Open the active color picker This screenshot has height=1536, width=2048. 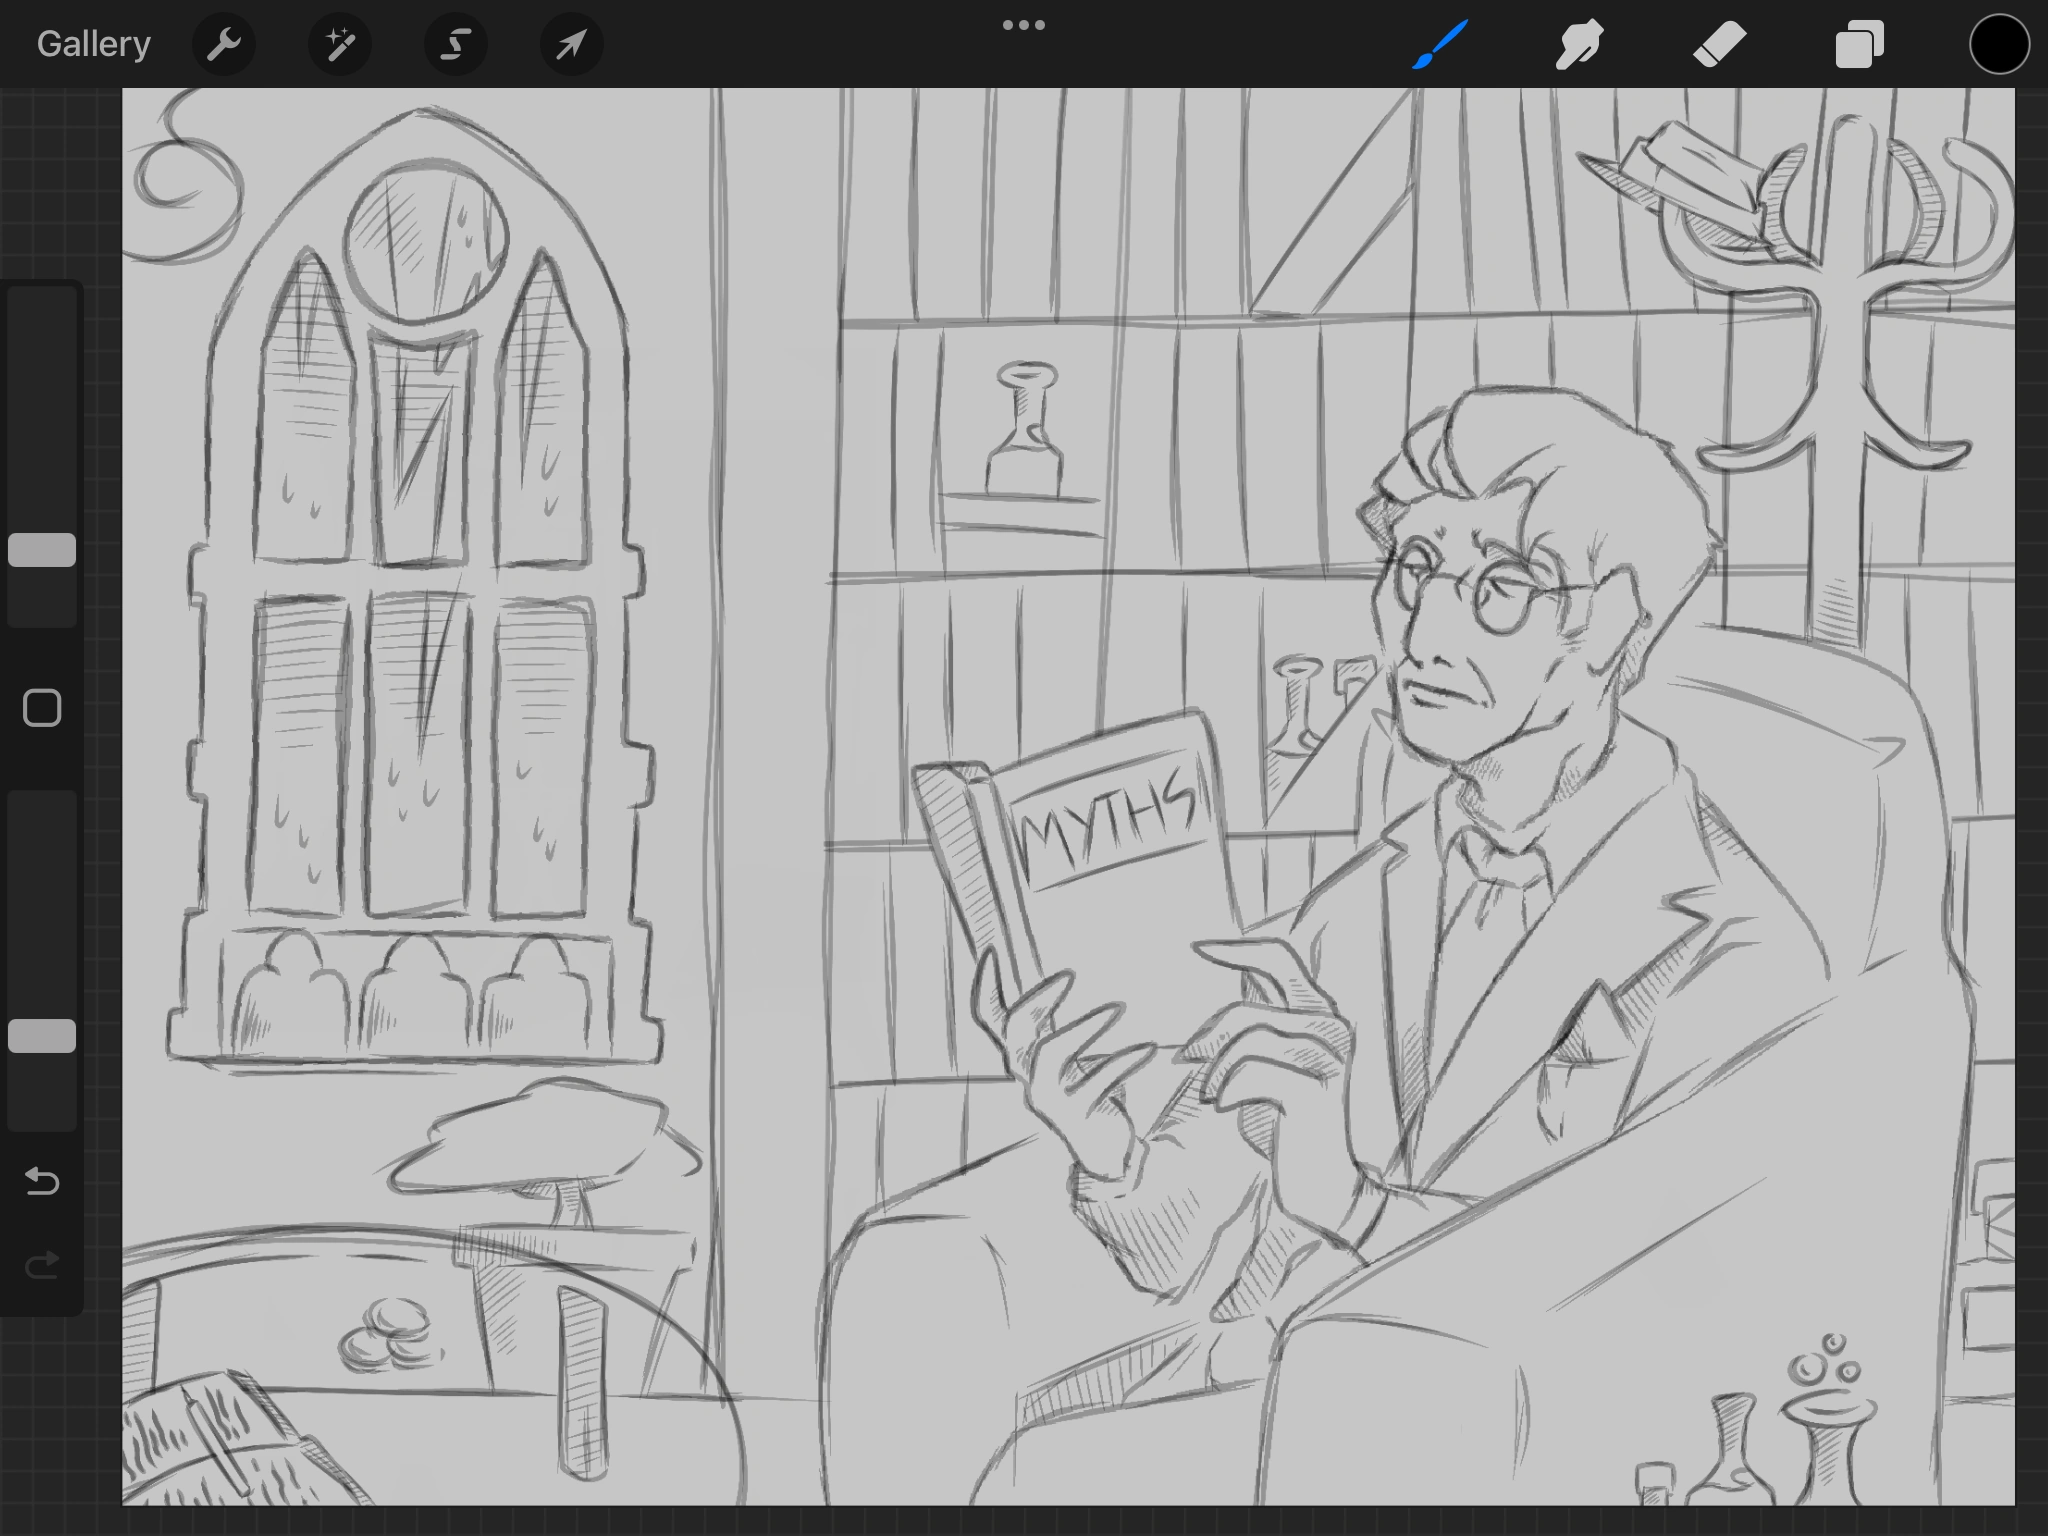coord(1999,44)
